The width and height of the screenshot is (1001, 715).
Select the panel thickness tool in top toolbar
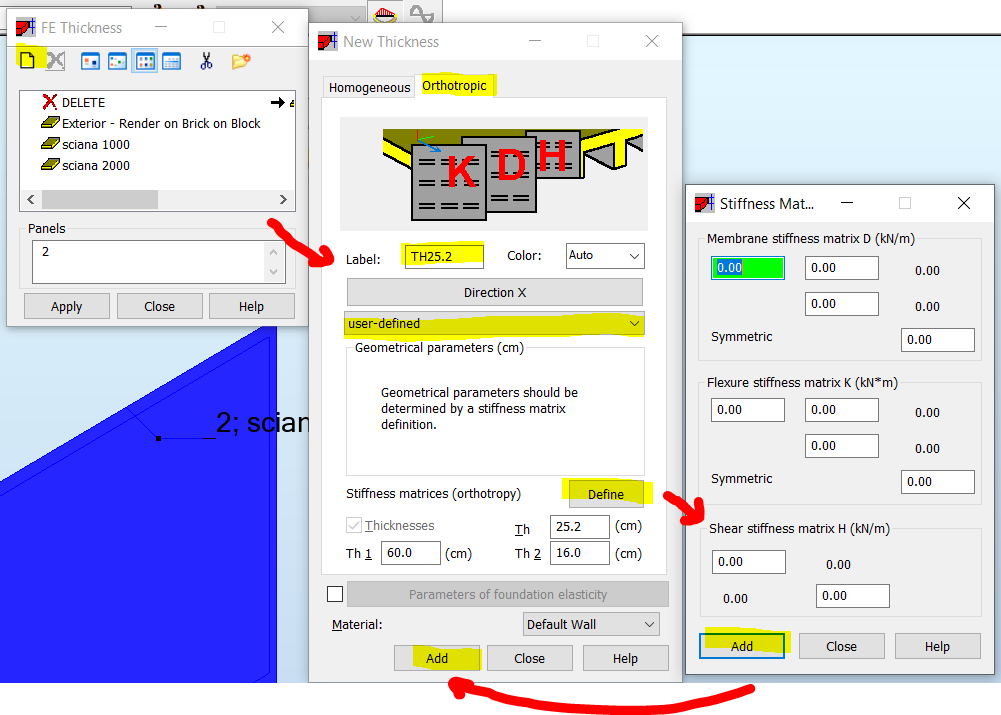[x=387, y=14]
